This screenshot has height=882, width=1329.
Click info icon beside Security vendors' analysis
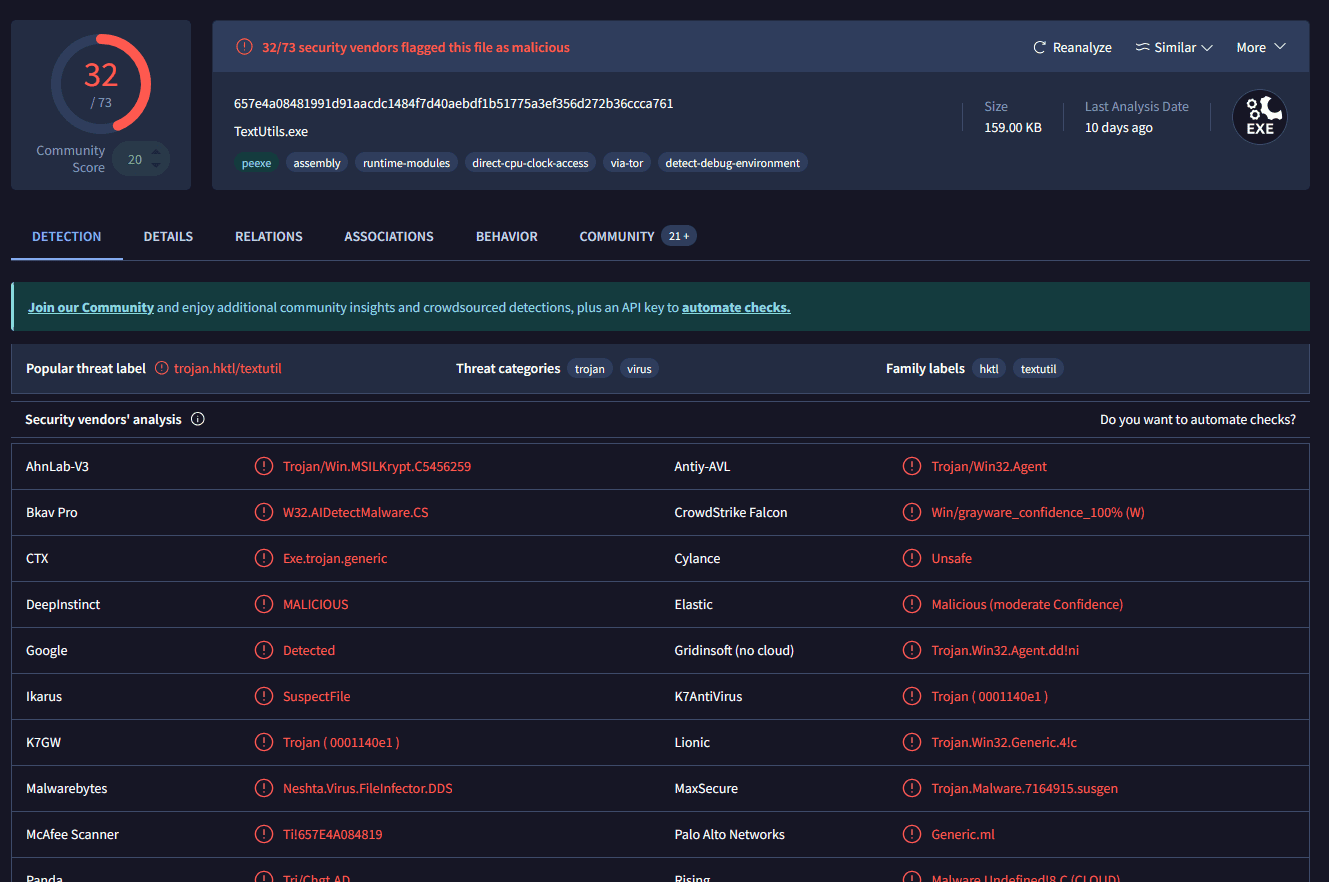point(198,419)
